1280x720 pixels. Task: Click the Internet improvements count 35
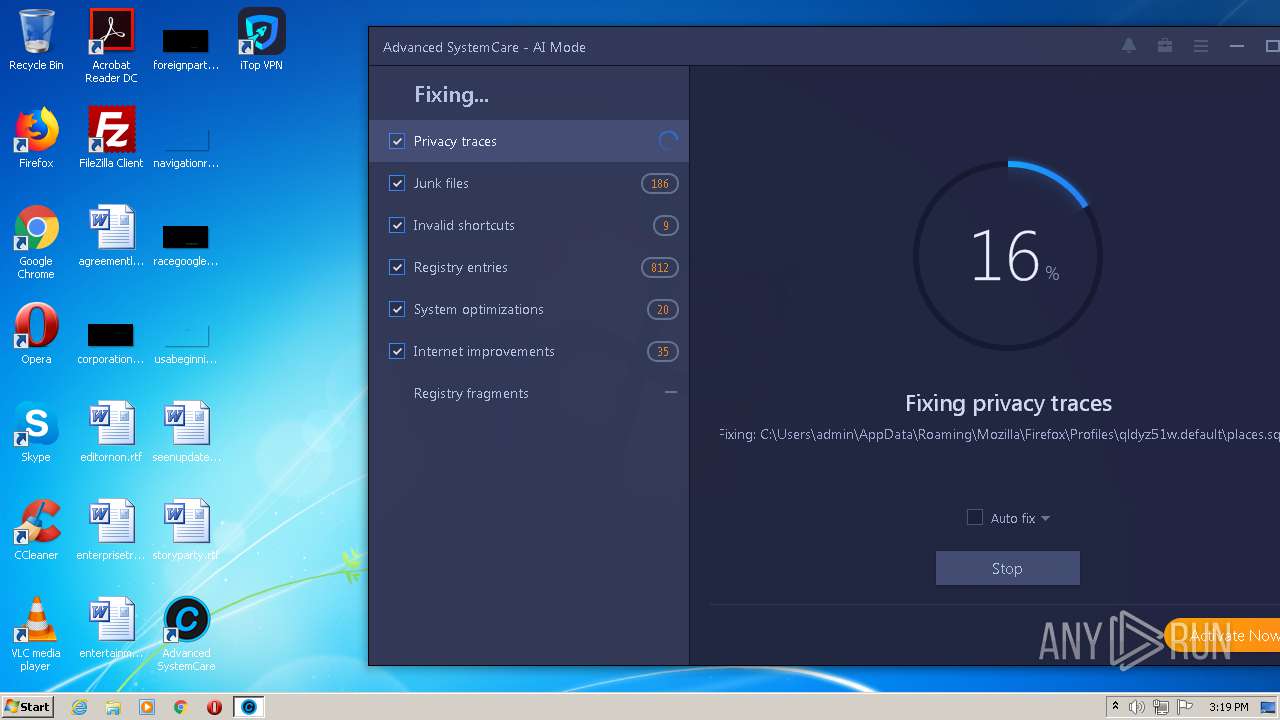coord(663,352)
